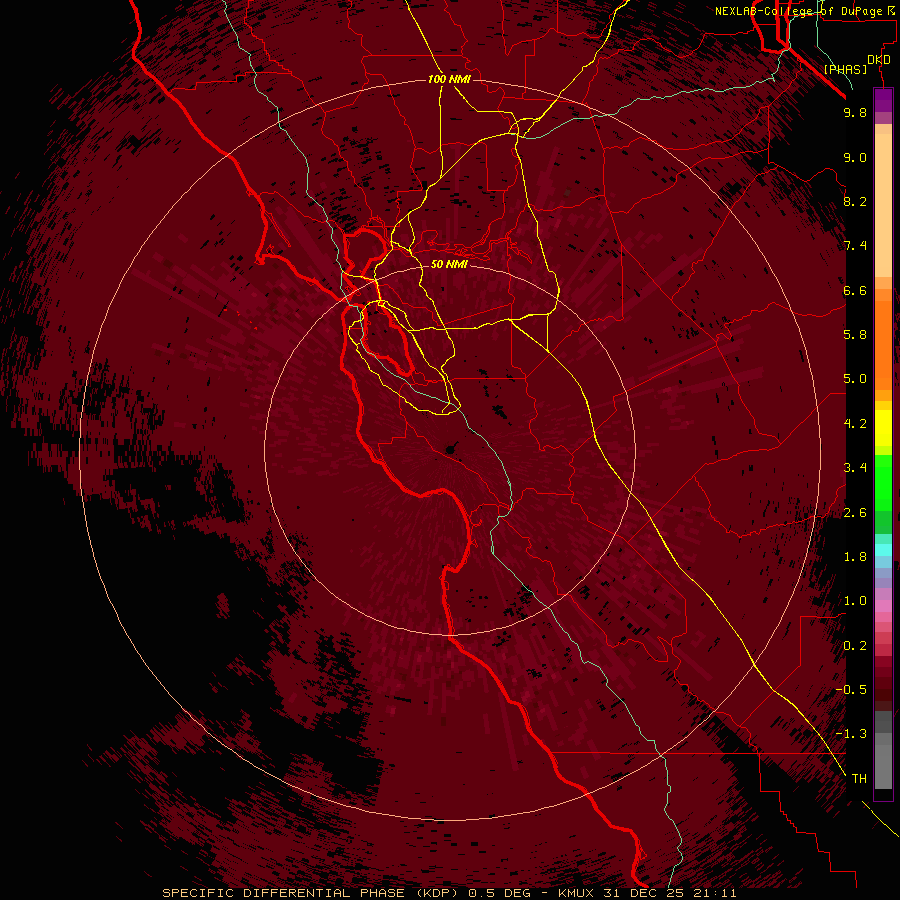Click the DKD label above the color scale
900x900 pixels.
pos(878,60)
